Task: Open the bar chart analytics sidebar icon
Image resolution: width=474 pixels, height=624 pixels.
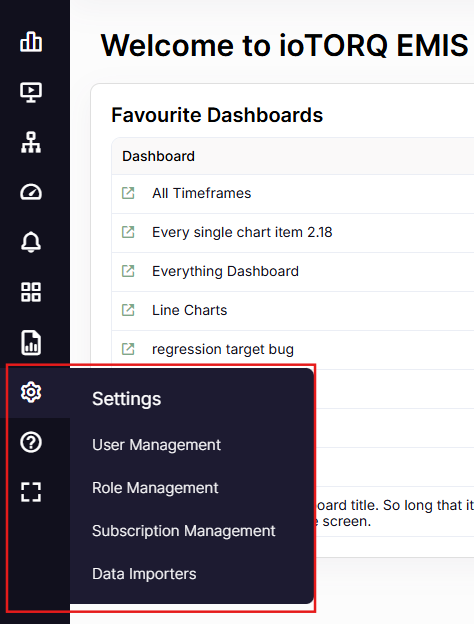Action: 31,42
